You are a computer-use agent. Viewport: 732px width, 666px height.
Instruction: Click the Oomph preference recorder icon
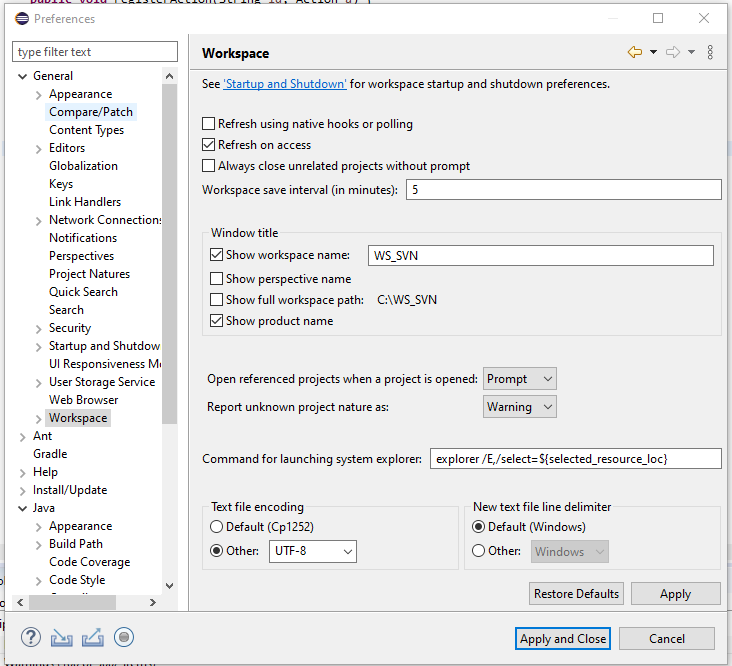click(124, 637)
